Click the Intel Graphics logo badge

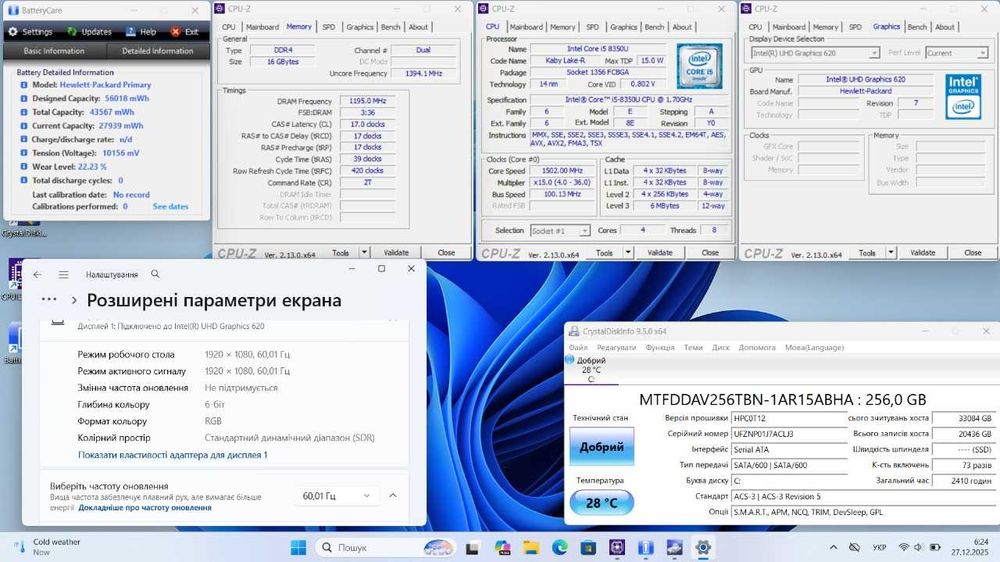[x=962, y=97]
